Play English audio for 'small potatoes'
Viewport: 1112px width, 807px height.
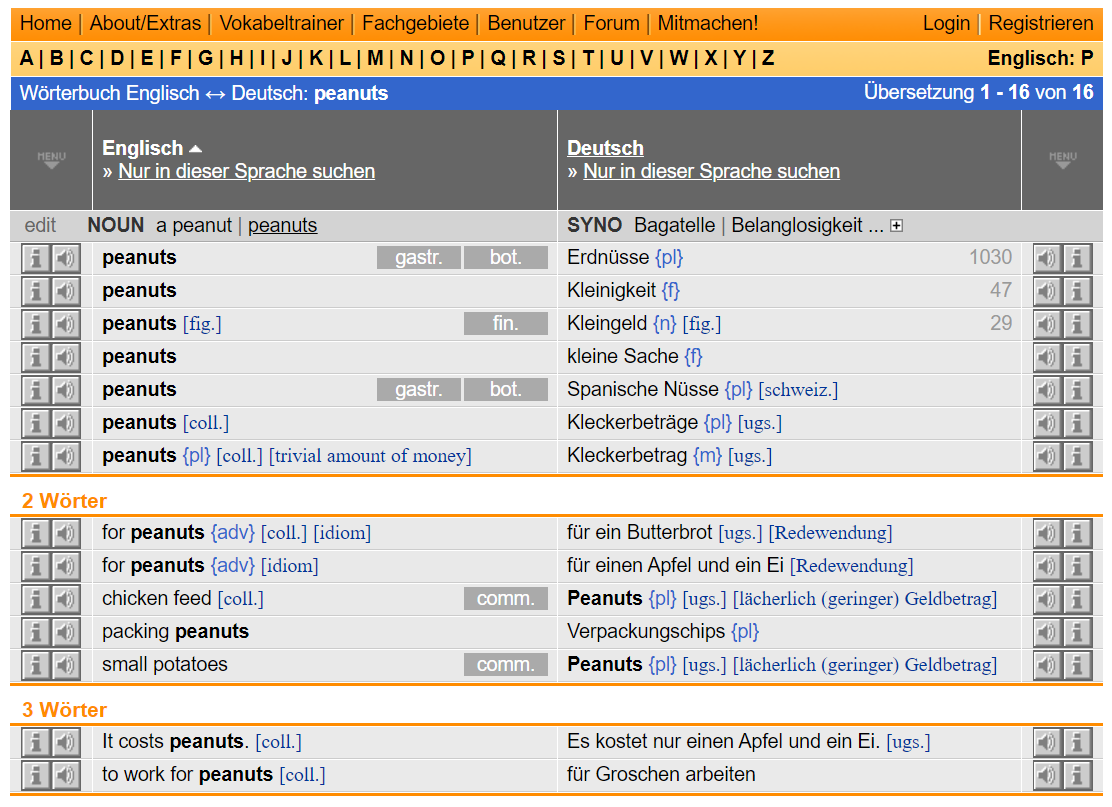point(66,665)
